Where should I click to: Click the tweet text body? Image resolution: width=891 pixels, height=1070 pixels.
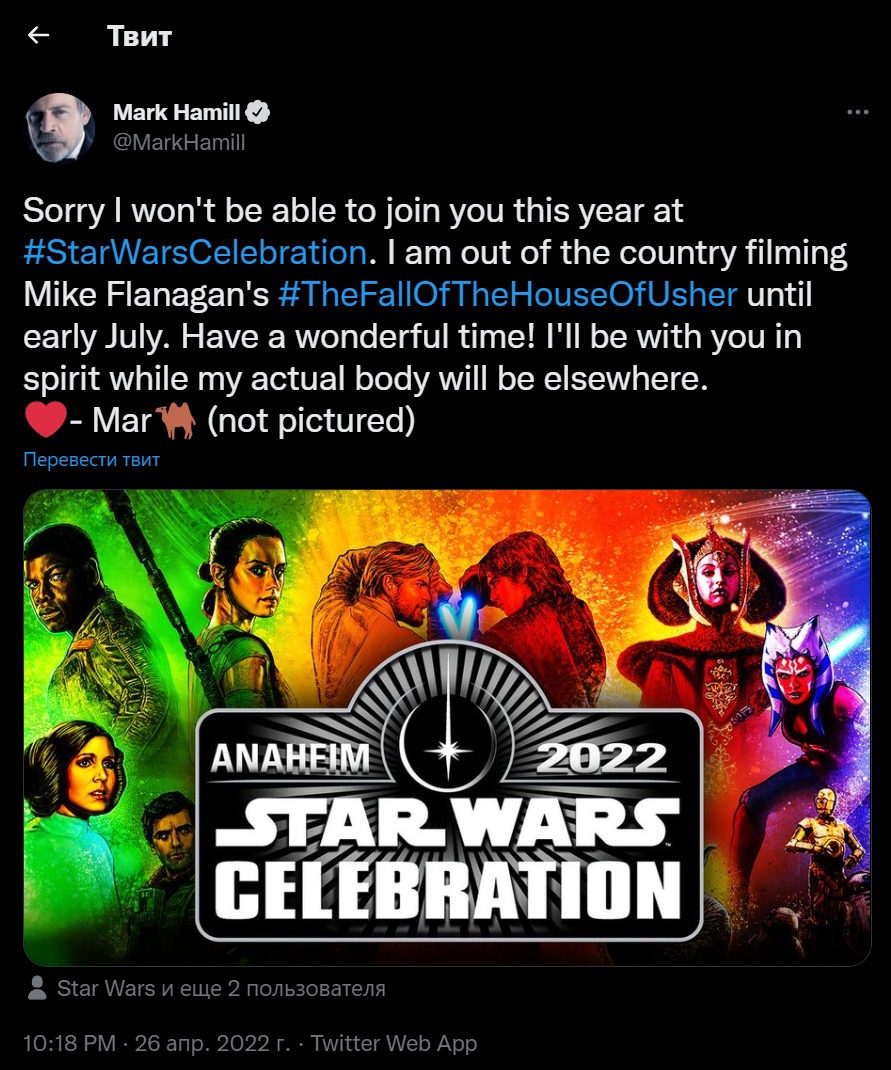435,315
